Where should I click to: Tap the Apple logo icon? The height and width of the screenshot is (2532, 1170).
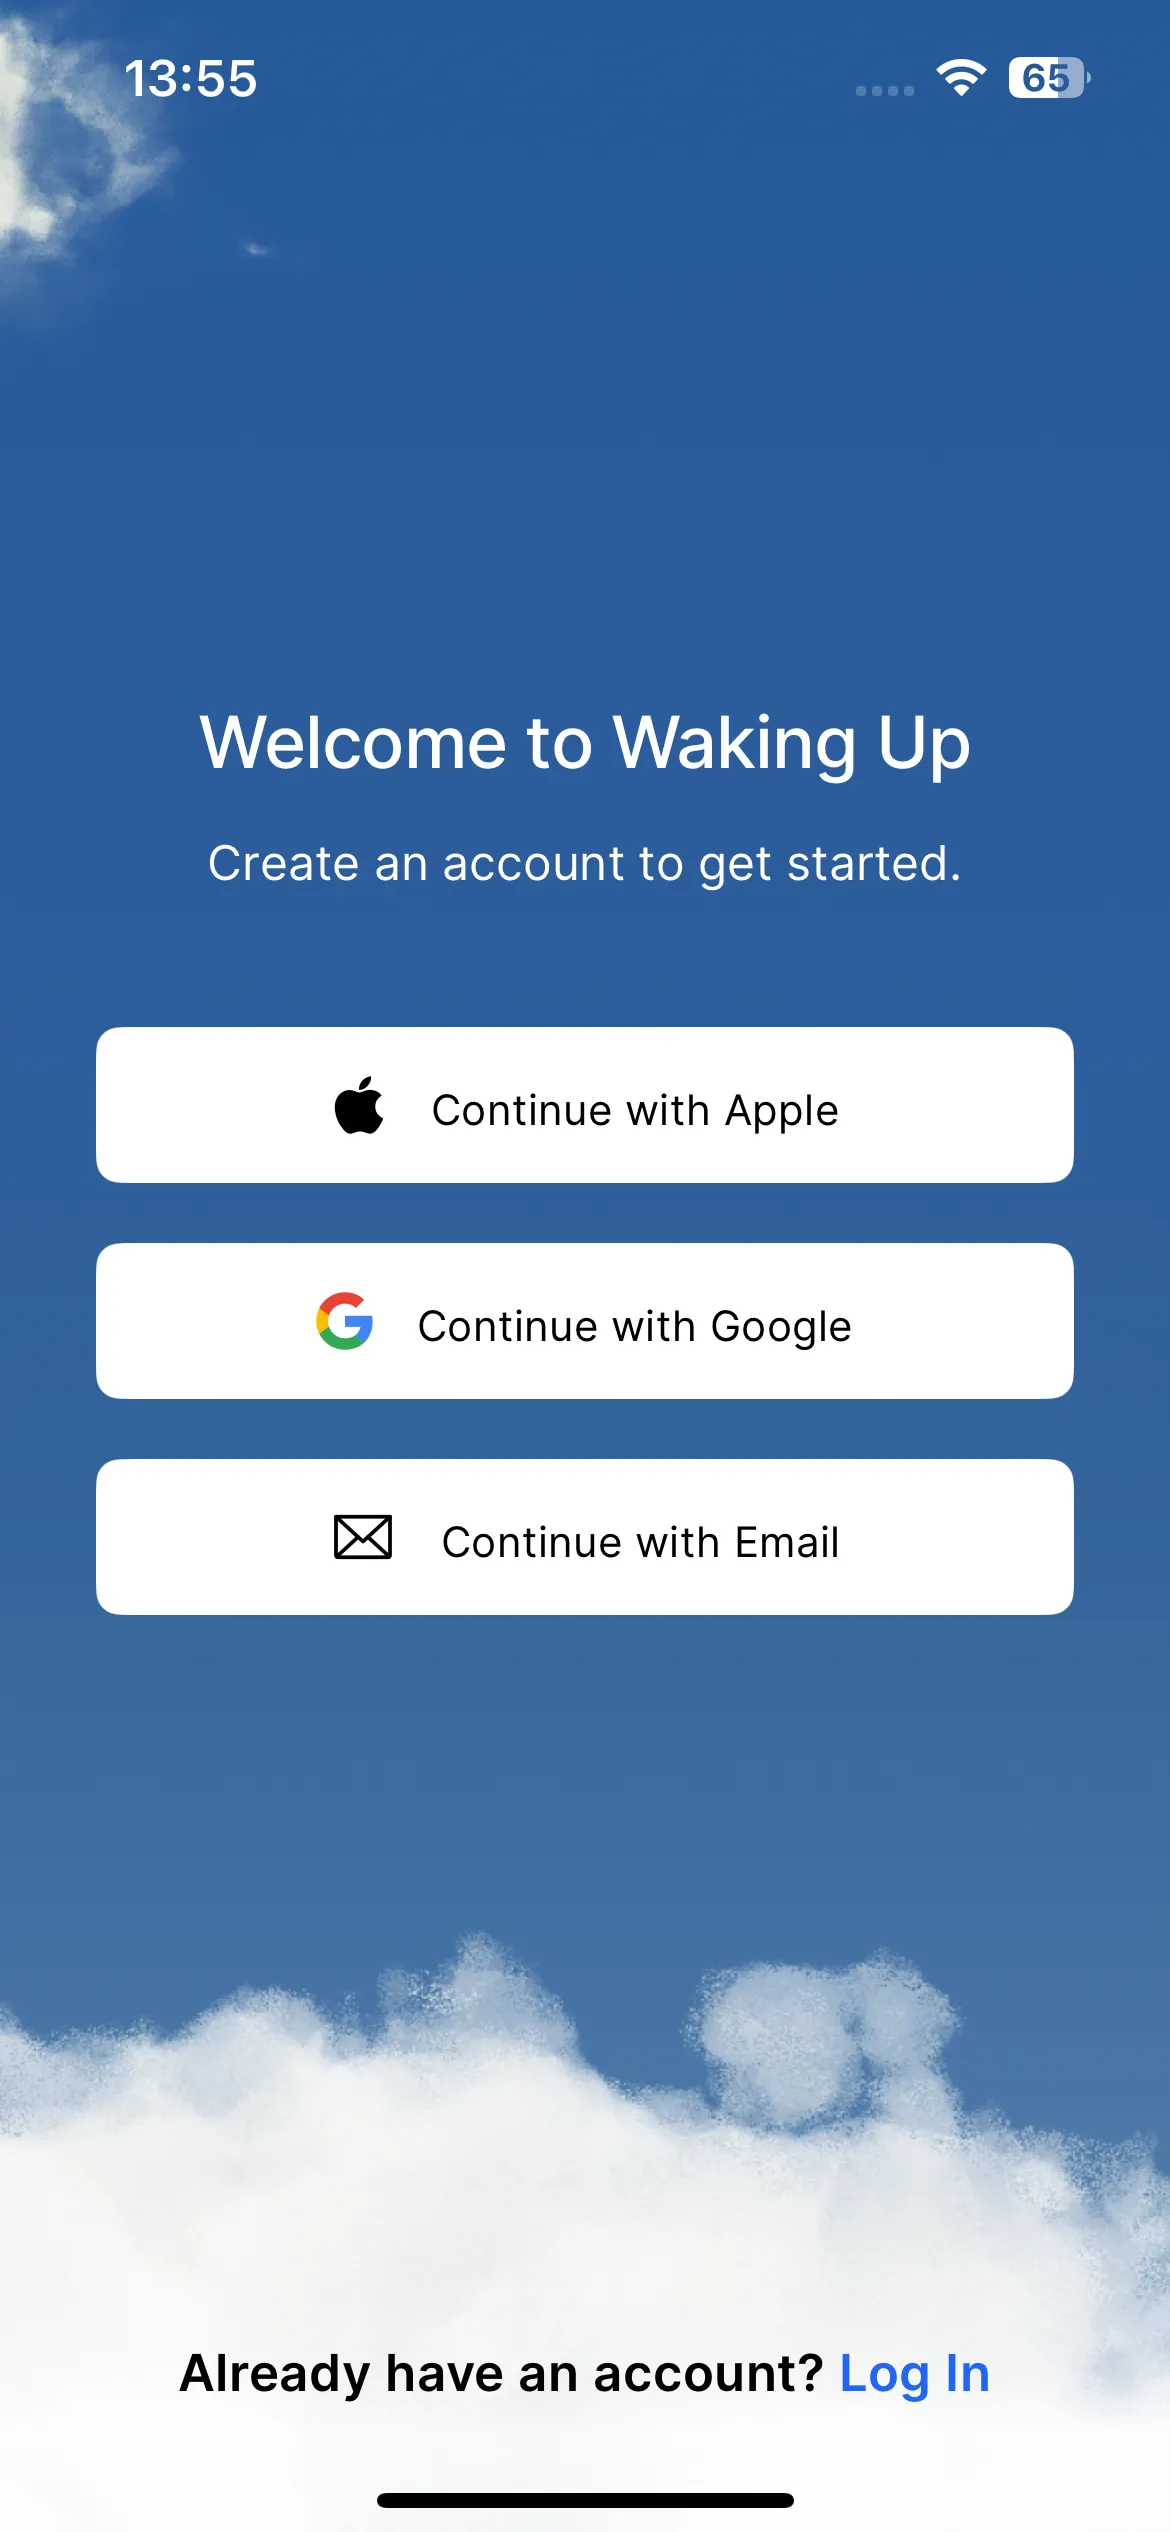coord(359,1106)
